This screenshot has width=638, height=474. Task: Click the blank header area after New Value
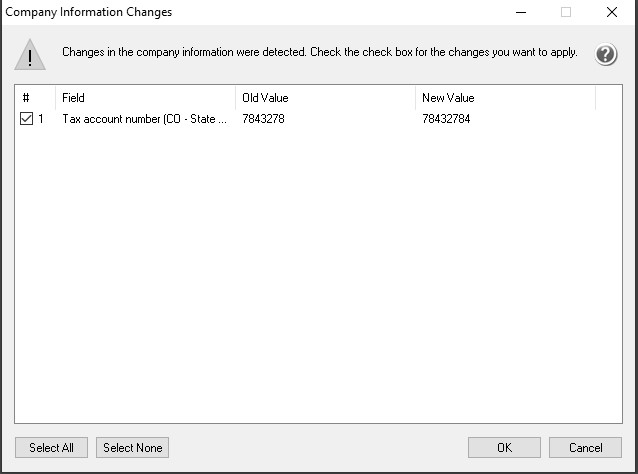click(609, 98)
